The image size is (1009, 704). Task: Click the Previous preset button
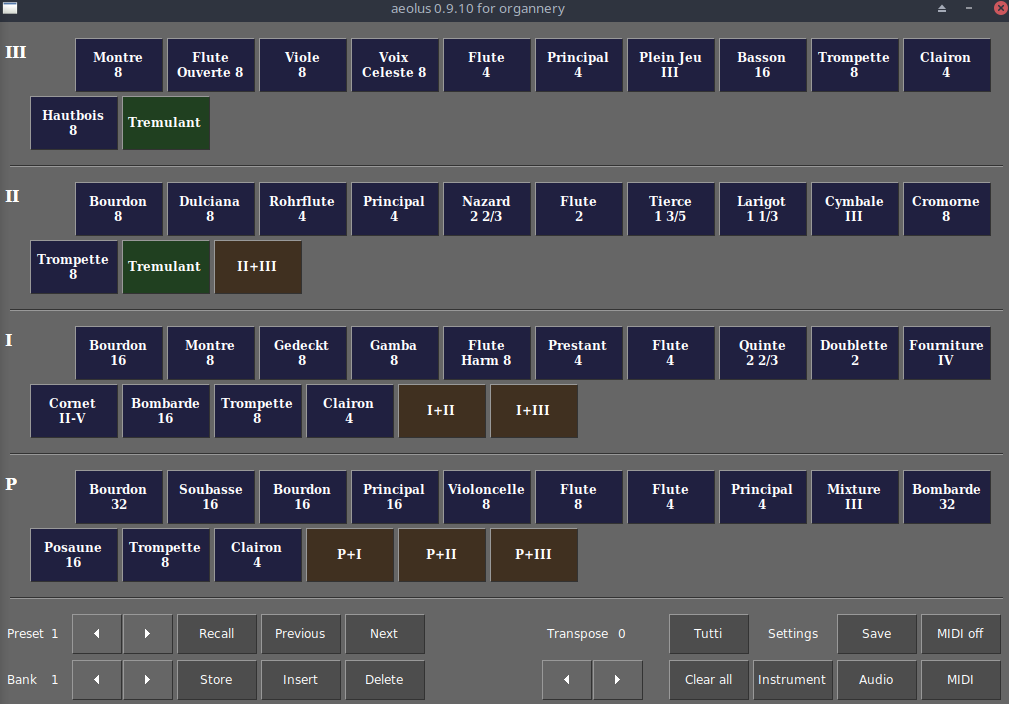click(301, 634)
